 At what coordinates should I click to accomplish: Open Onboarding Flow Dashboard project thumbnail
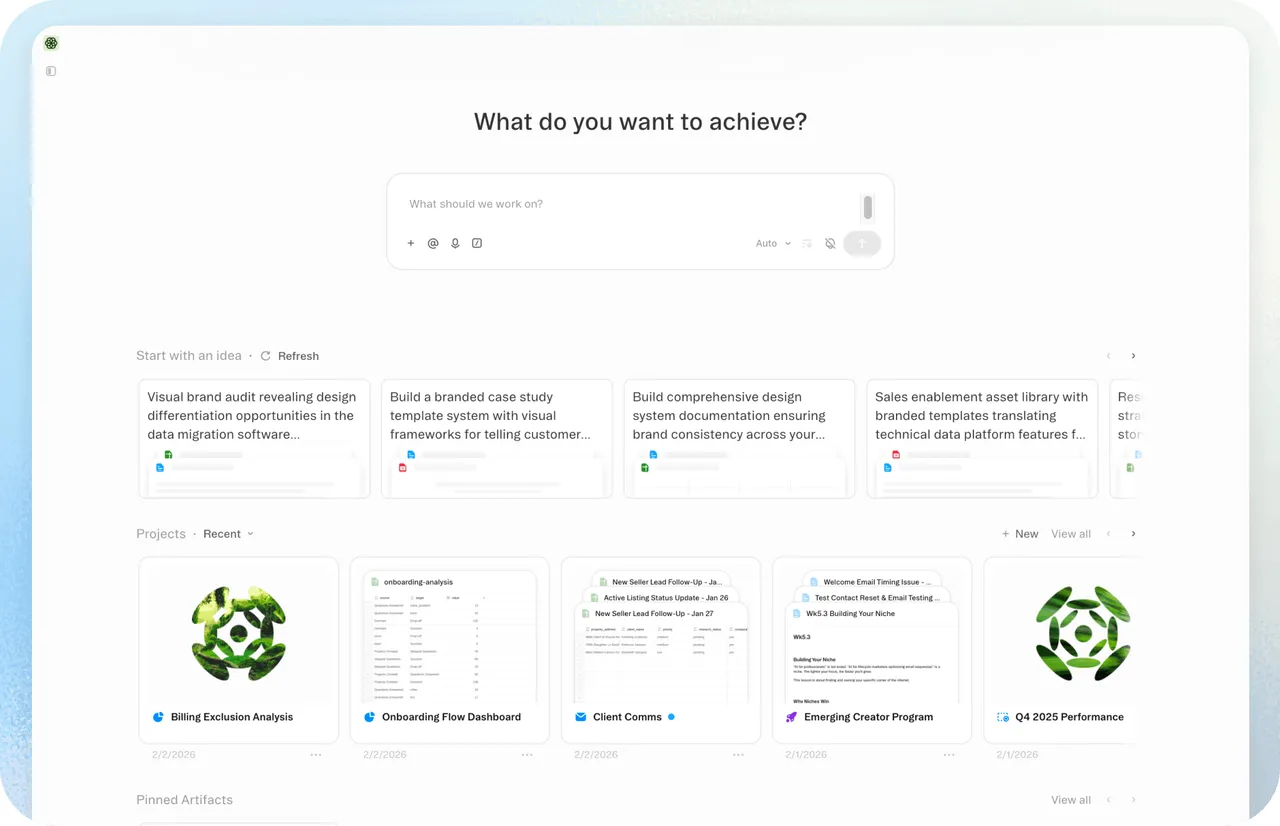[x=450, y=634]
